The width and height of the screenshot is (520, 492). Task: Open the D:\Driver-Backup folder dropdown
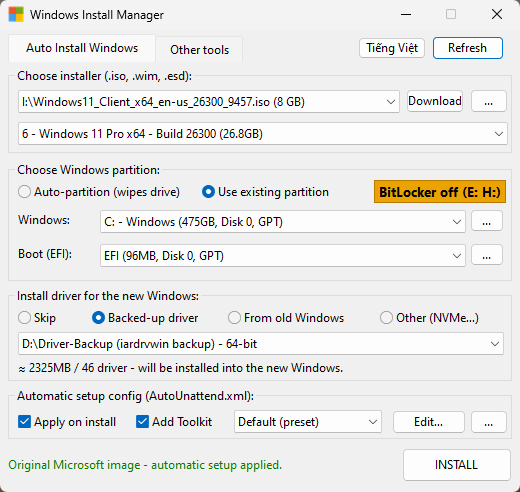(x=261, y=344)
